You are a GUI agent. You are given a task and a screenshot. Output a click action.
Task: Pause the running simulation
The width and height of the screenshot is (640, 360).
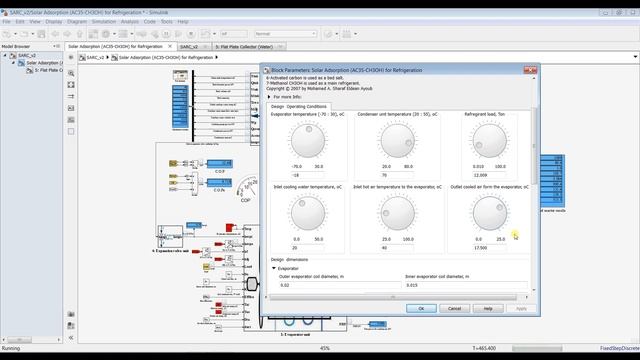(167, 34)
